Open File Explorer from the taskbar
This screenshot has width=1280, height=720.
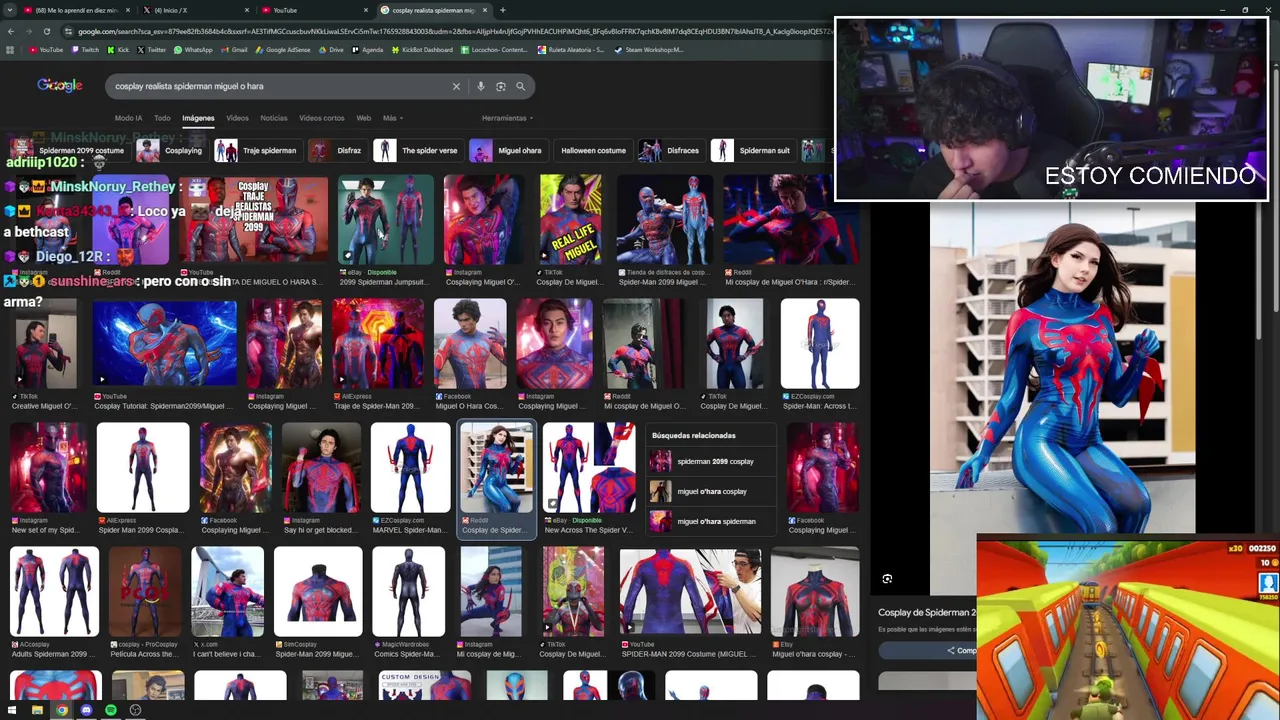click(x=37, y=710)
